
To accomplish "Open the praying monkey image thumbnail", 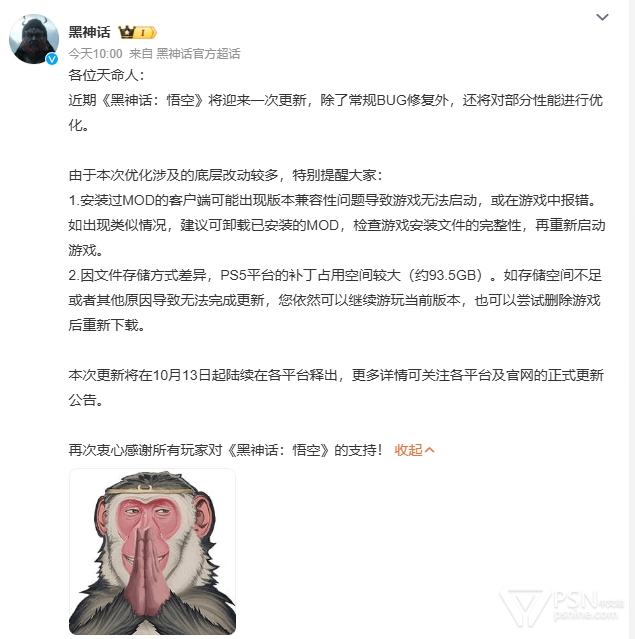I will click(x=152, y=551).
